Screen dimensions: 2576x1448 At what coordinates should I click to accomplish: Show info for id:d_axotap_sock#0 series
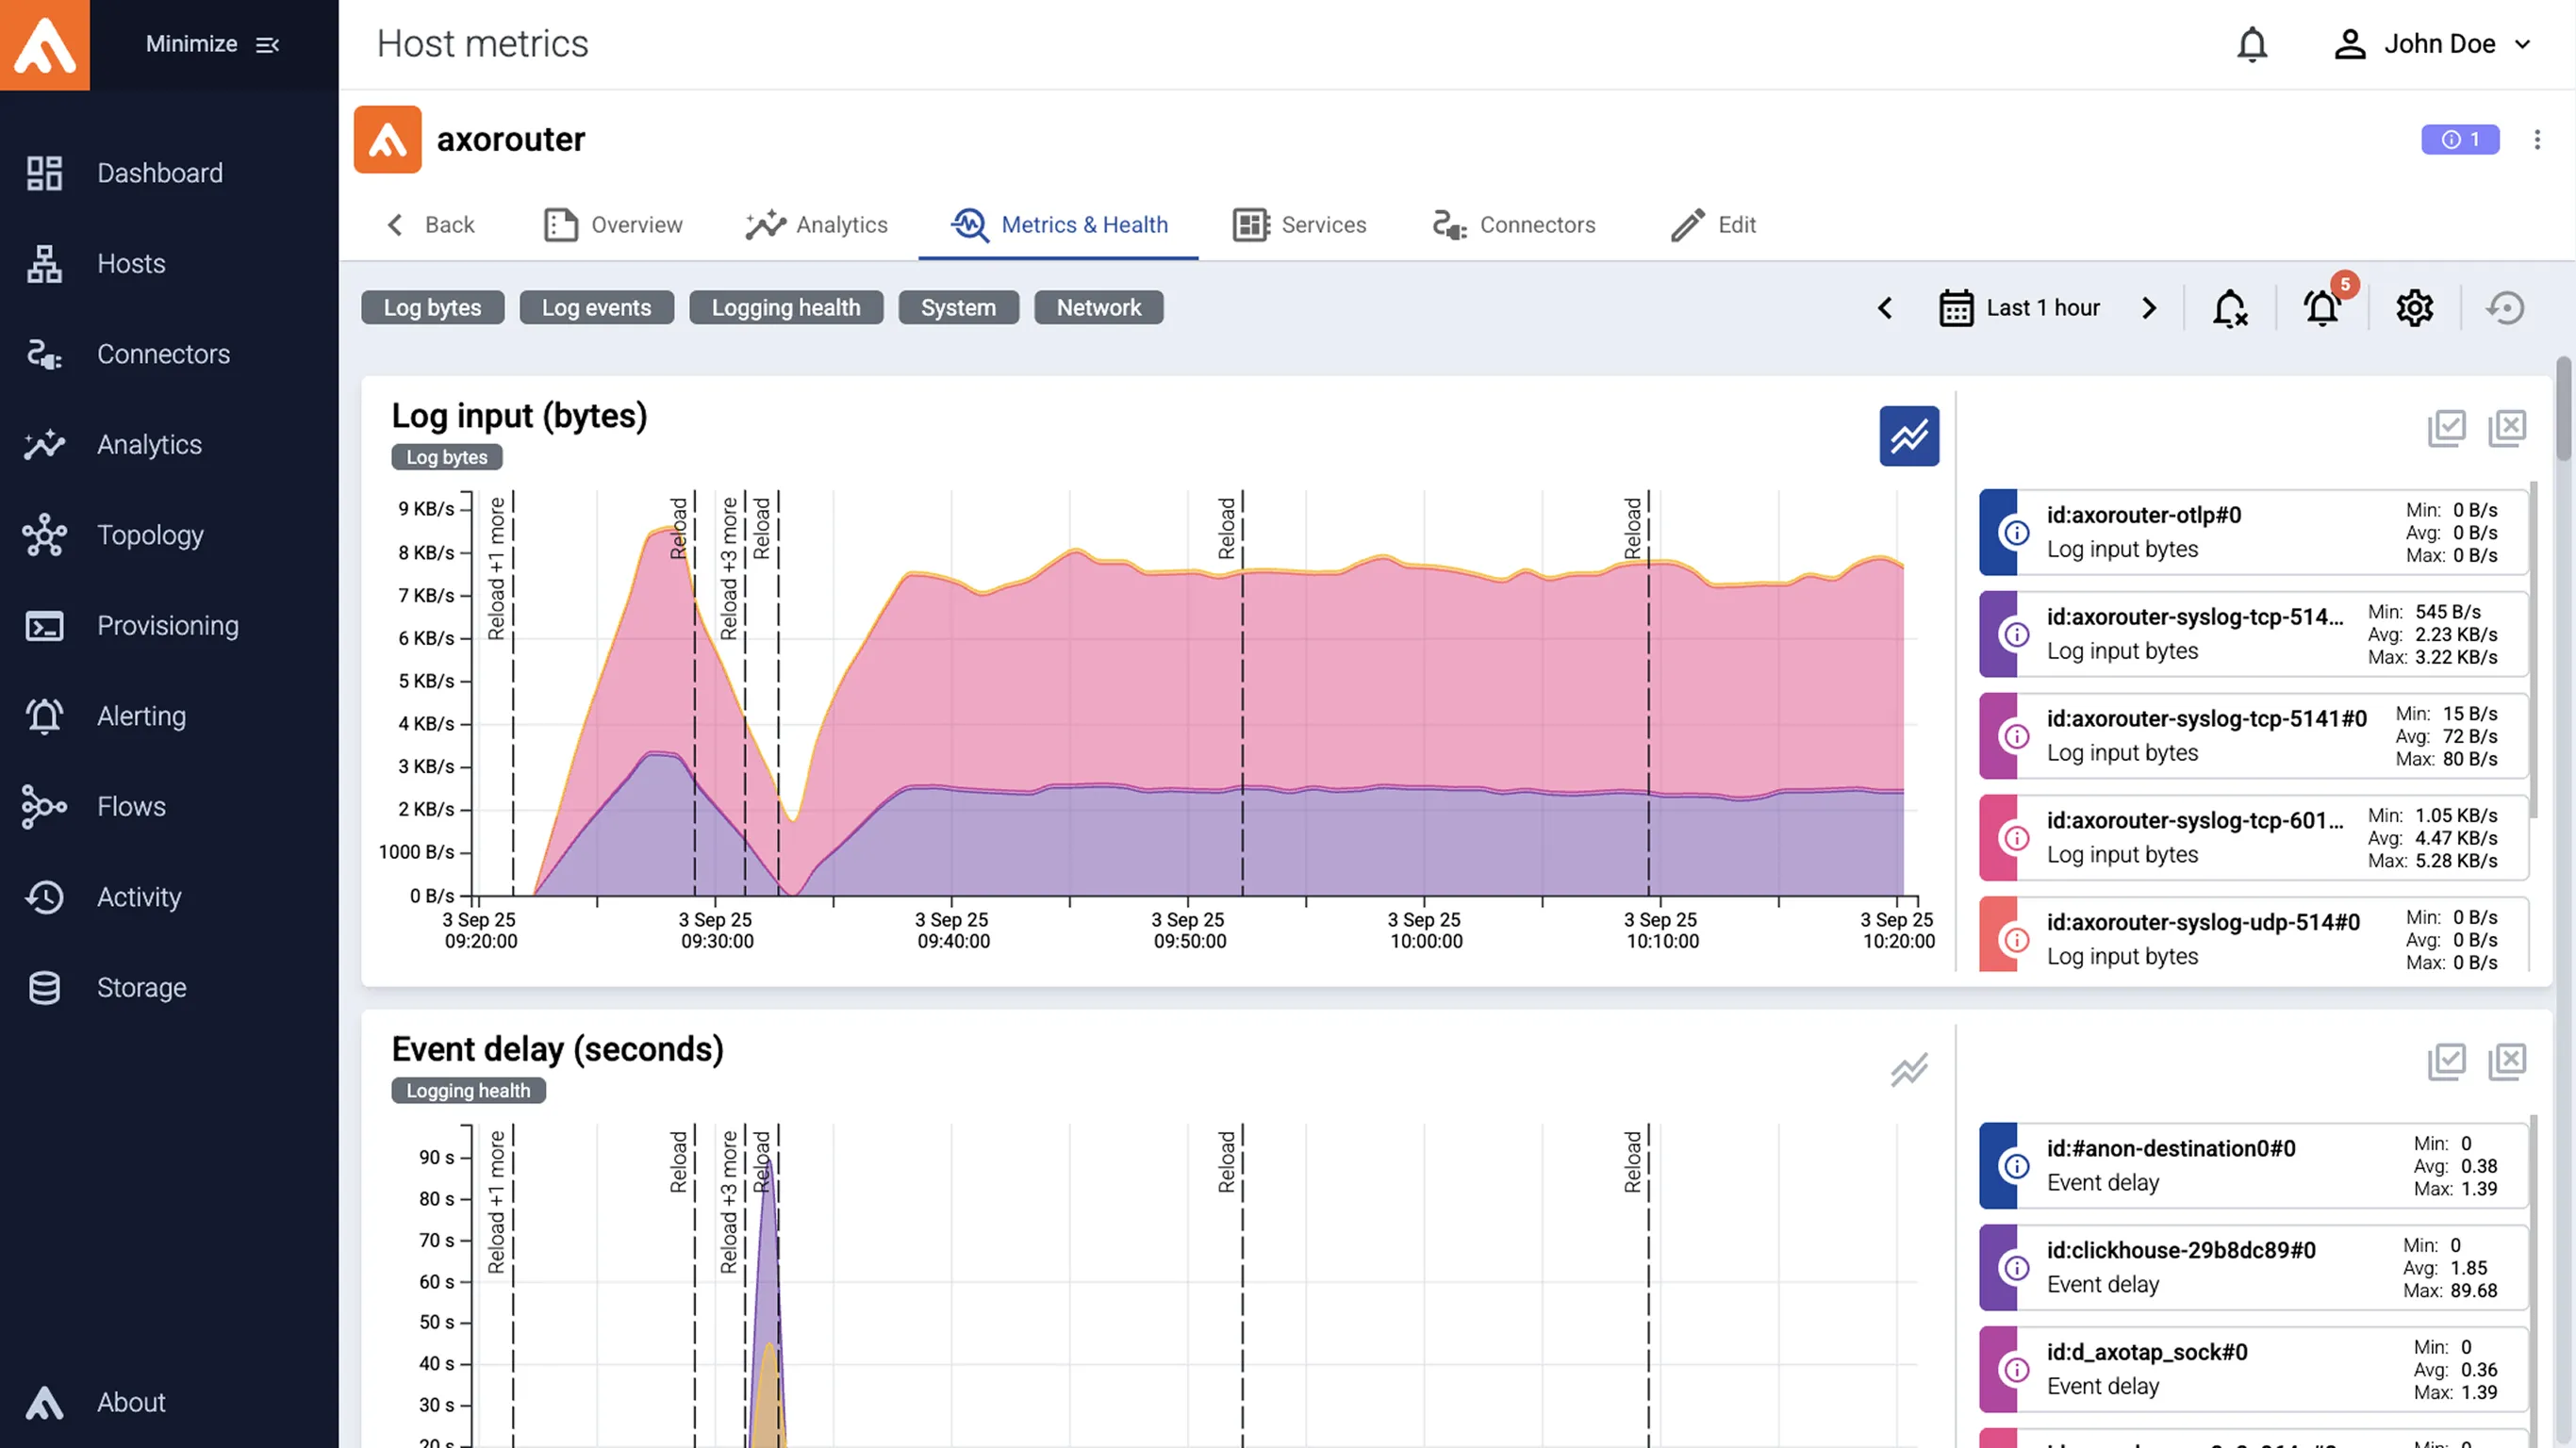tap(2017, 1370)
